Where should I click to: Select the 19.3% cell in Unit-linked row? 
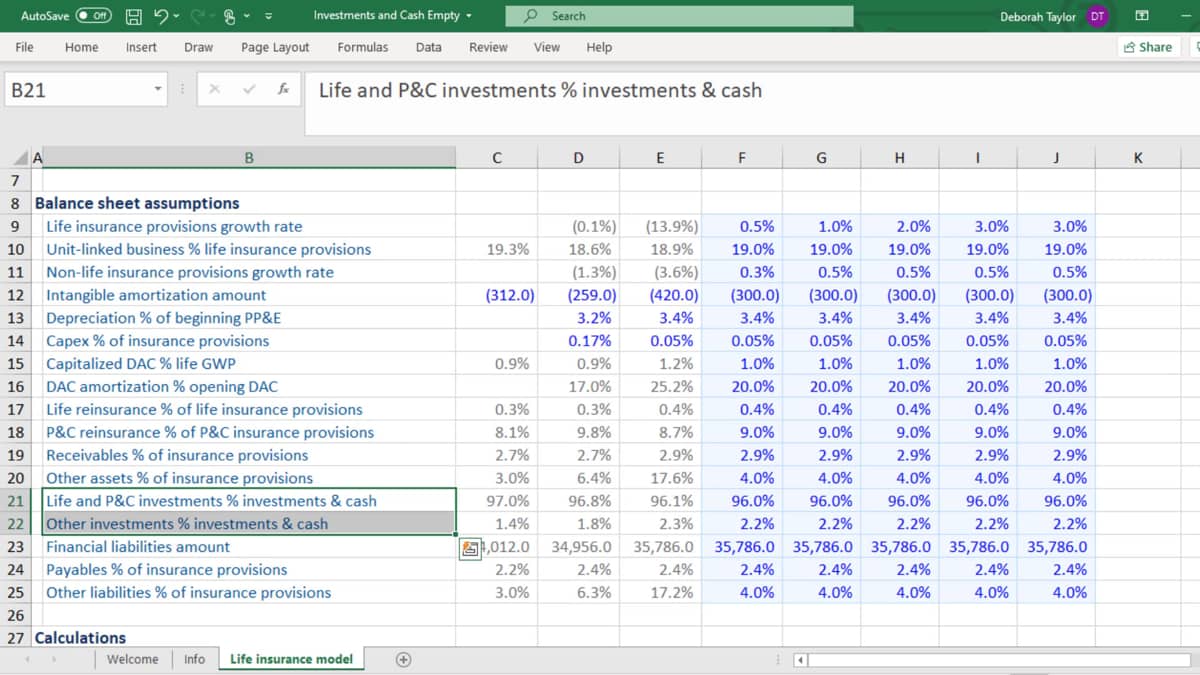pyautogui.click(x=497, y=249)
